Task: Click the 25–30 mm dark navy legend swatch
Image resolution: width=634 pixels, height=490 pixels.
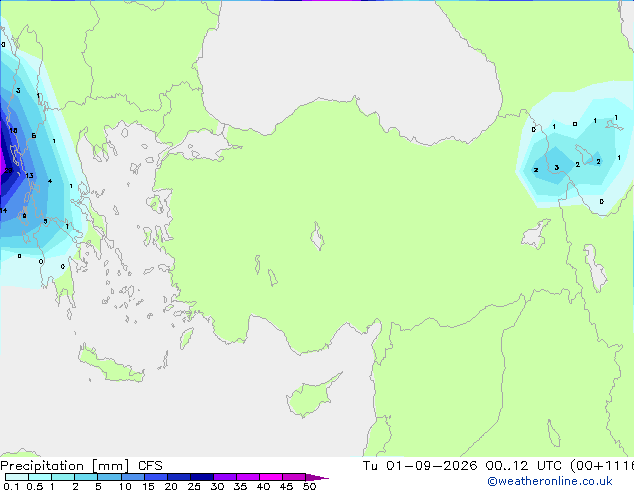Action: click(201, 477)
